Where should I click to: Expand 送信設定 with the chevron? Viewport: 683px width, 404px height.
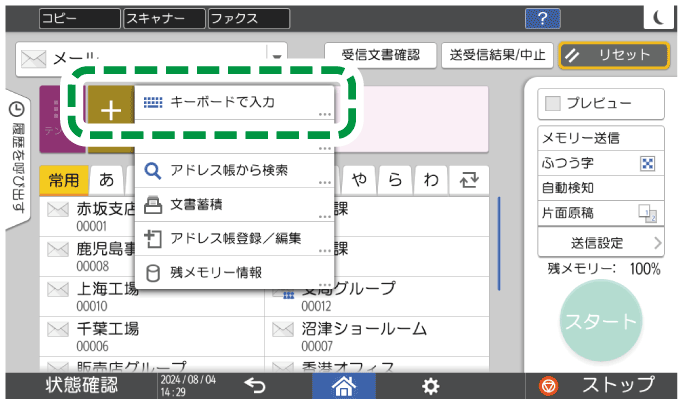tap(658, 243)
